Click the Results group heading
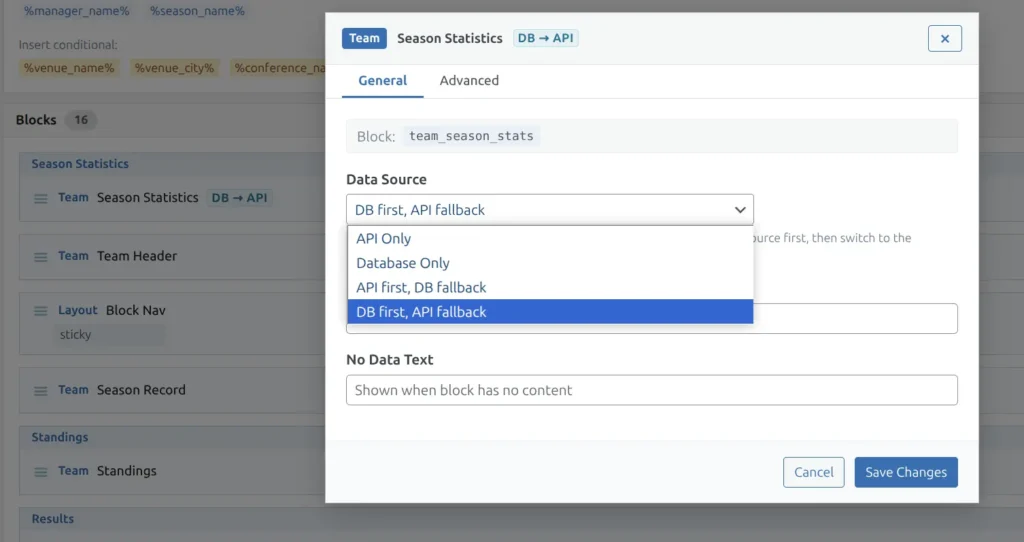The image size is (1024, 542). tap(52, 518)
